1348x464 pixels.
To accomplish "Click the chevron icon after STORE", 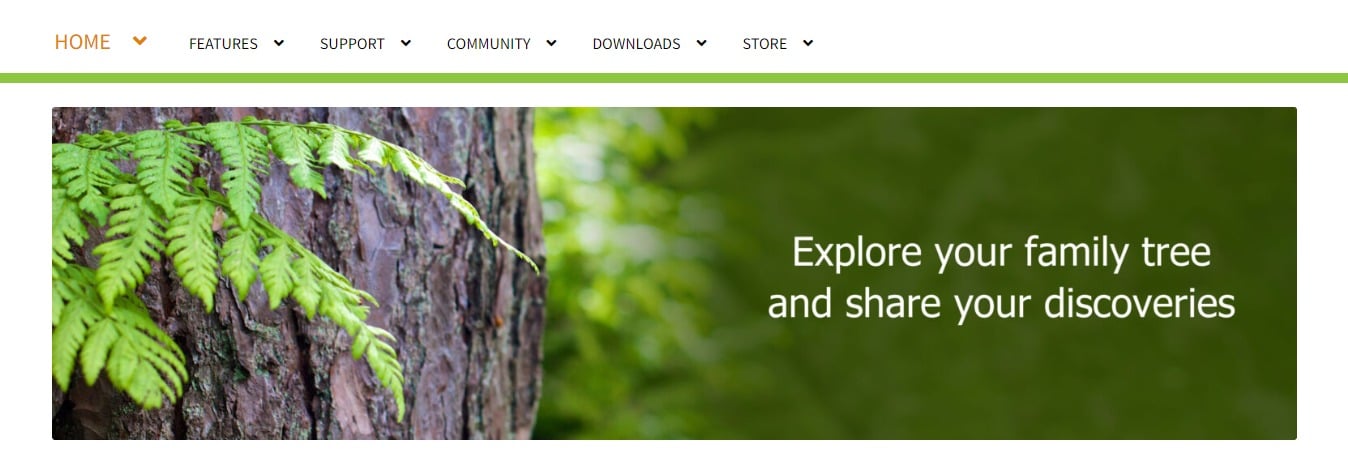I will [808, 43].
